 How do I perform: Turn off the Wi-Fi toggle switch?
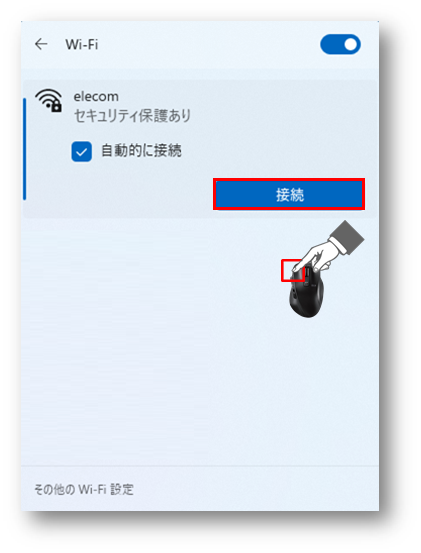[340, 44]
